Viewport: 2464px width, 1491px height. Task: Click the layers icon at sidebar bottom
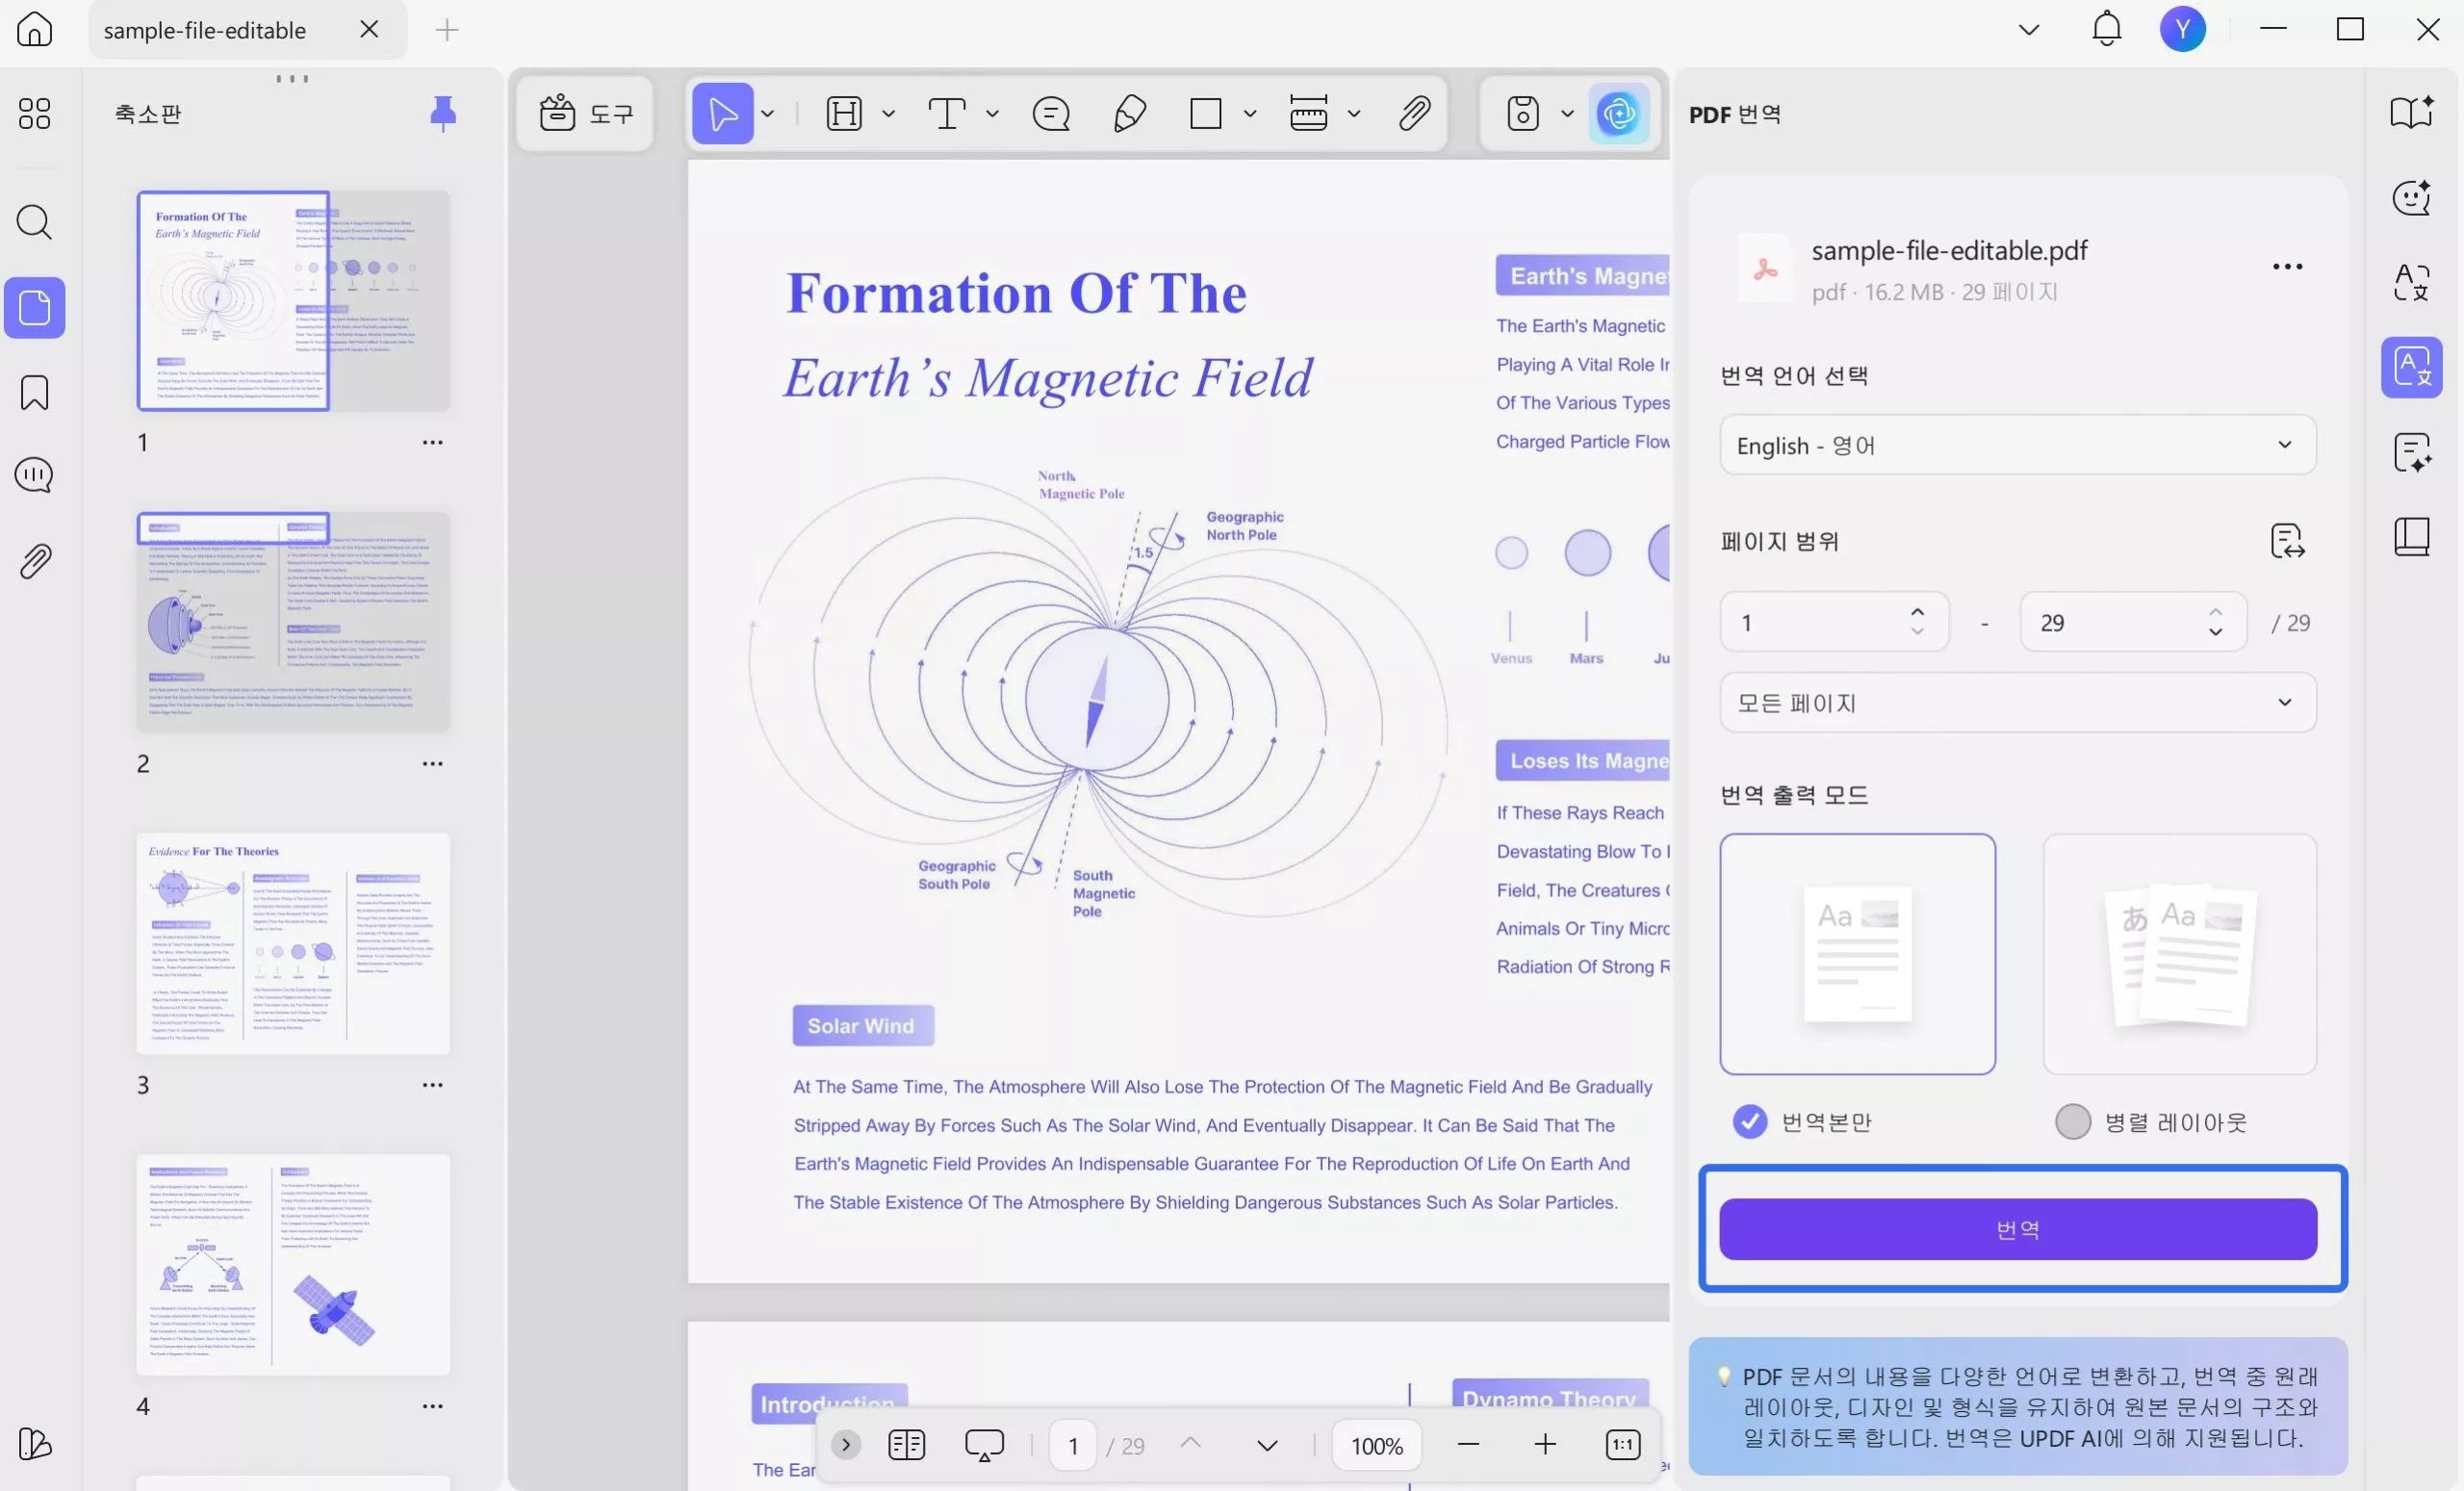click(35, 1444)
